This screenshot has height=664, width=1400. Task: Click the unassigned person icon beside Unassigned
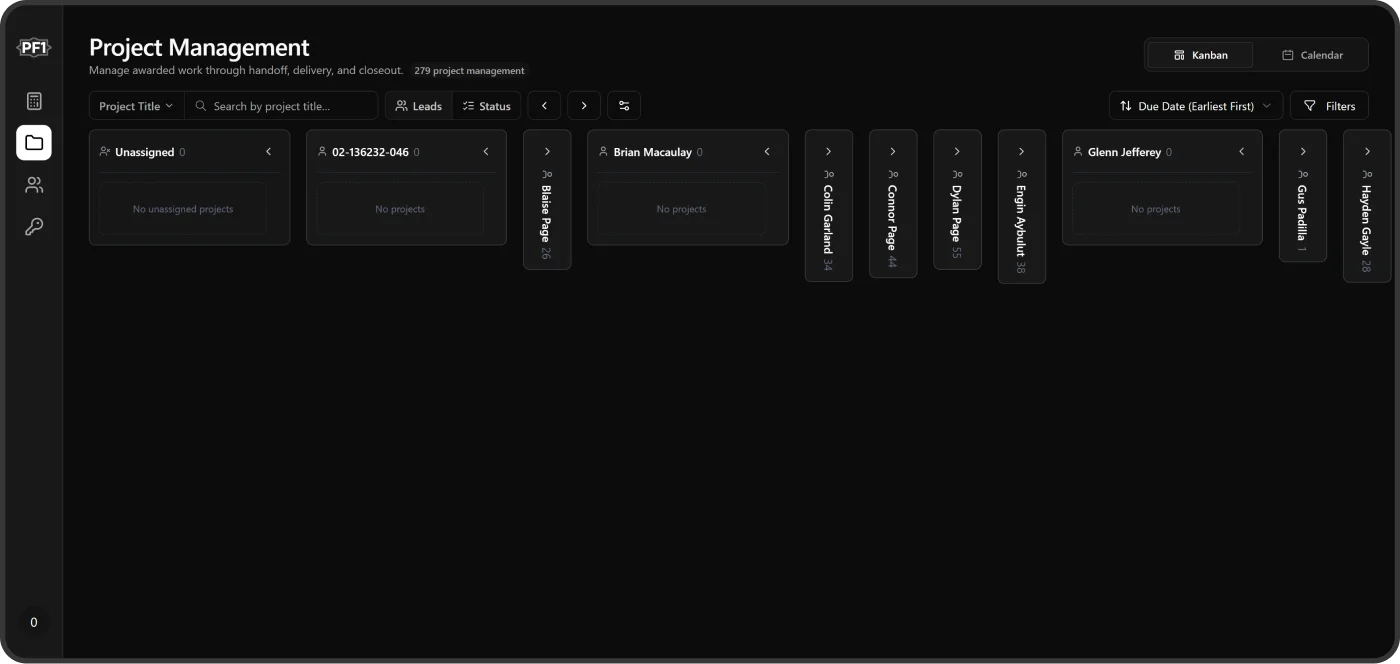click(105, 152)
